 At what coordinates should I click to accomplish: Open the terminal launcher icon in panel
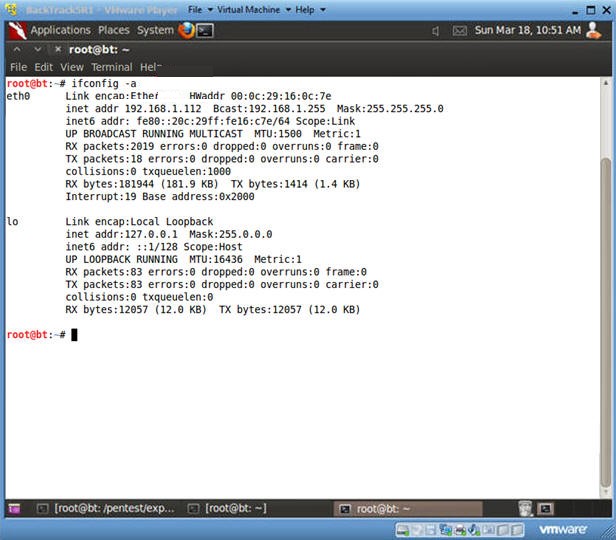(204, 30)
